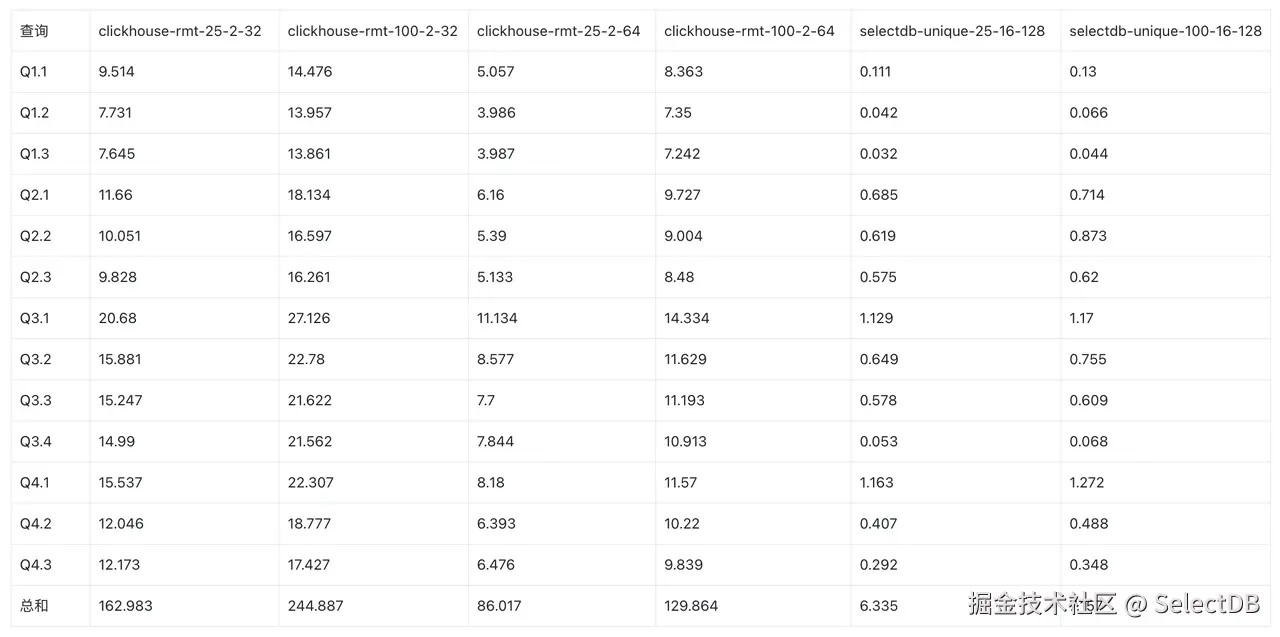
Task: Click the total cell 6.335
Action: (x=879, y=605)
